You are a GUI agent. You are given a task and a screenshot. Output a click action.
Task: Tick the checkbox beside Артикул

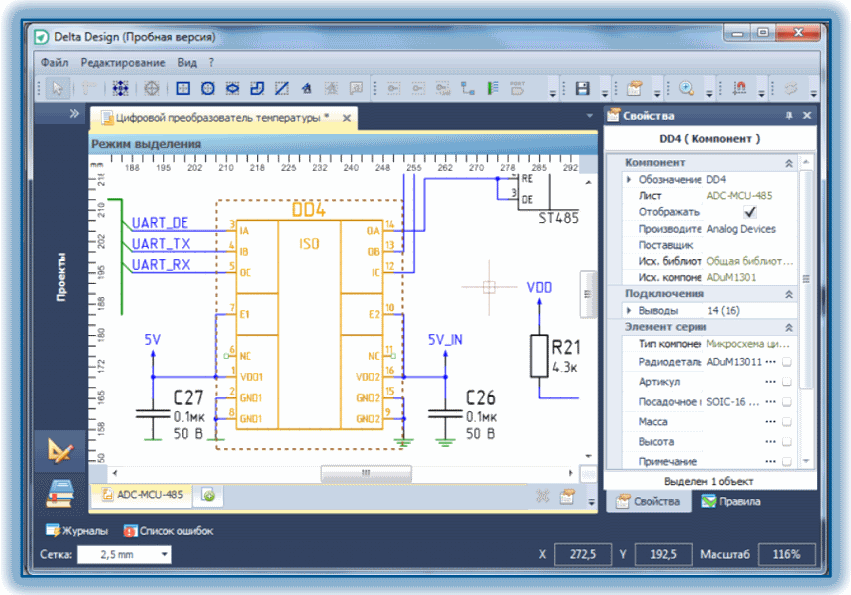pyautogui.click(x=786, y=382)
